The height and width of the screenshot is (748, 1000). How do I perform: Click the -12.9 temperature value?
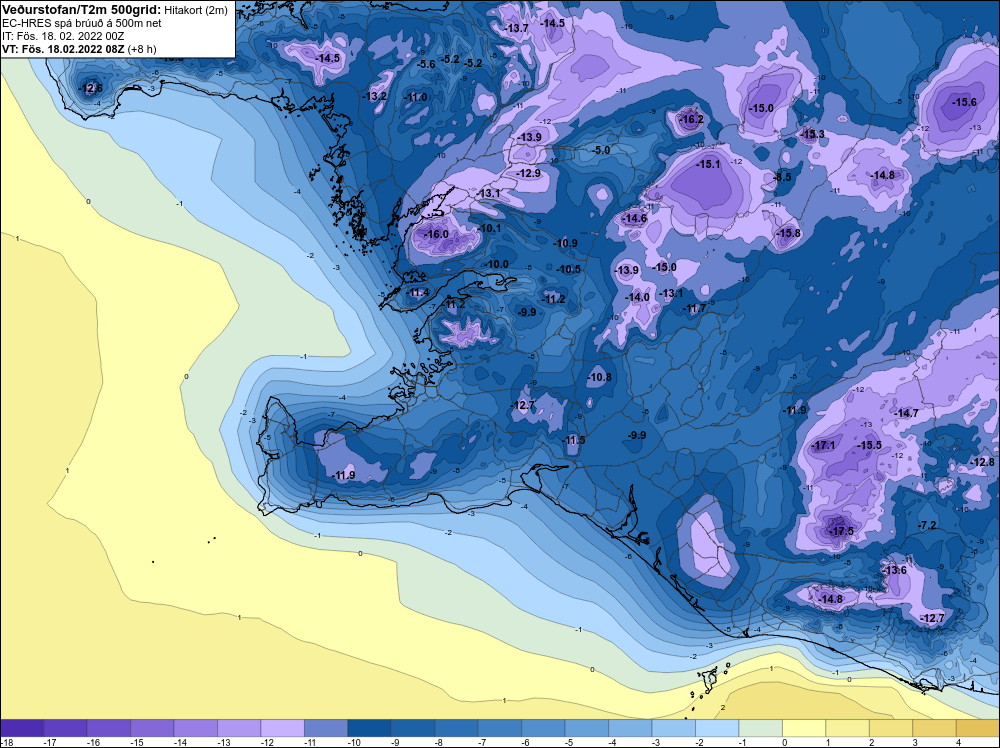pos(528,173)
